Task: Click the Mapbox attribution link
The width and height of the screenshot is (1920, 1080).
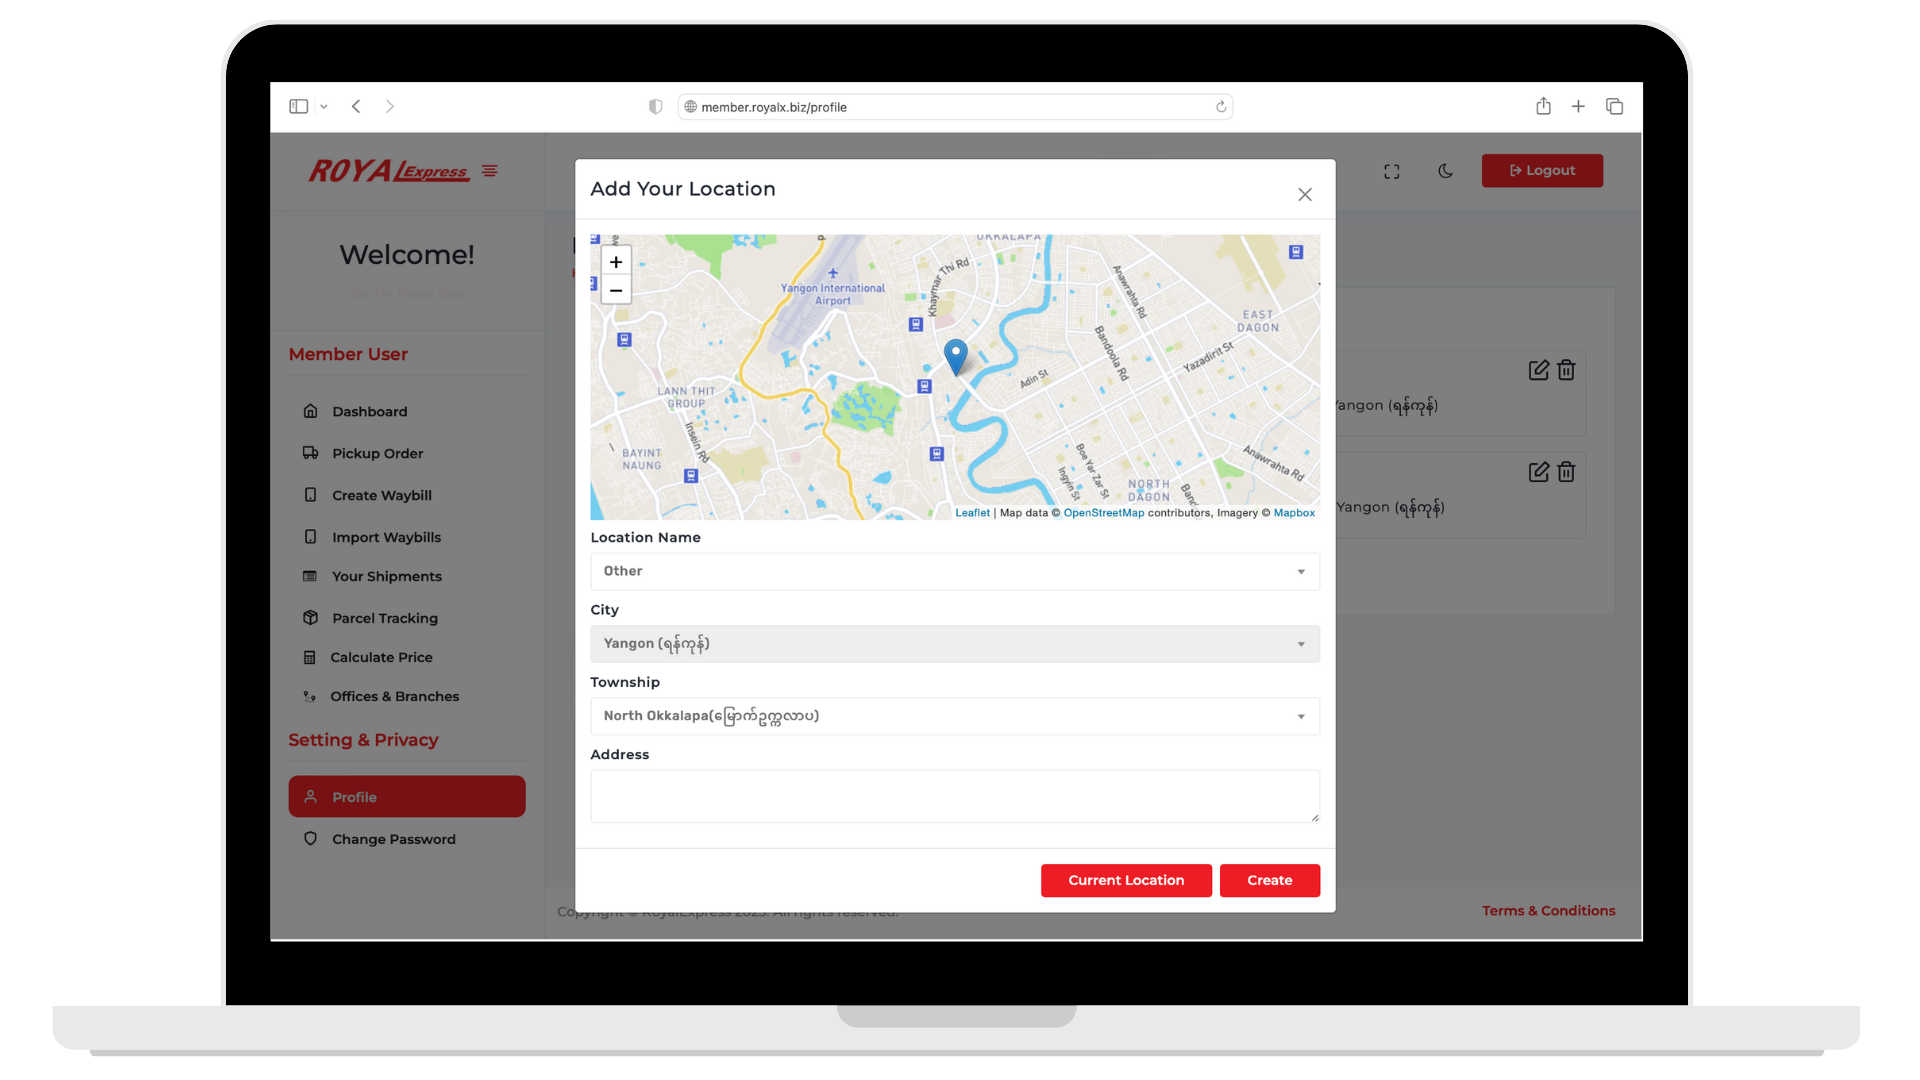Action: click(x=1294, y=513)
